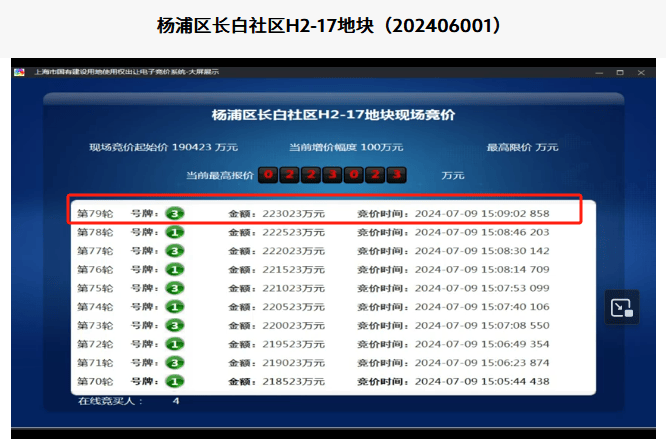Click the green number 3 badge in round 75
Screen dimensions: 666x447
(175, 288)
